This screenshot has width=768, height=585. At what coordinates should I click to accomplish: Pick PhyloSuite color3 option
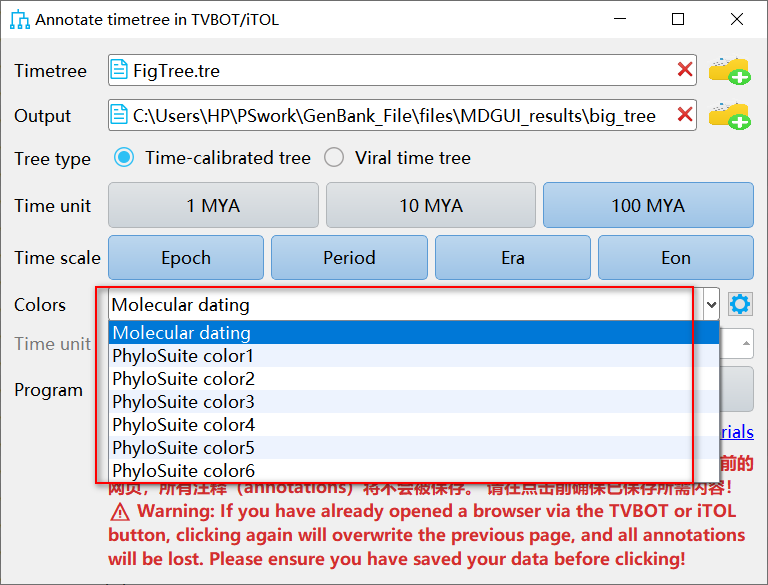[413, 402]
